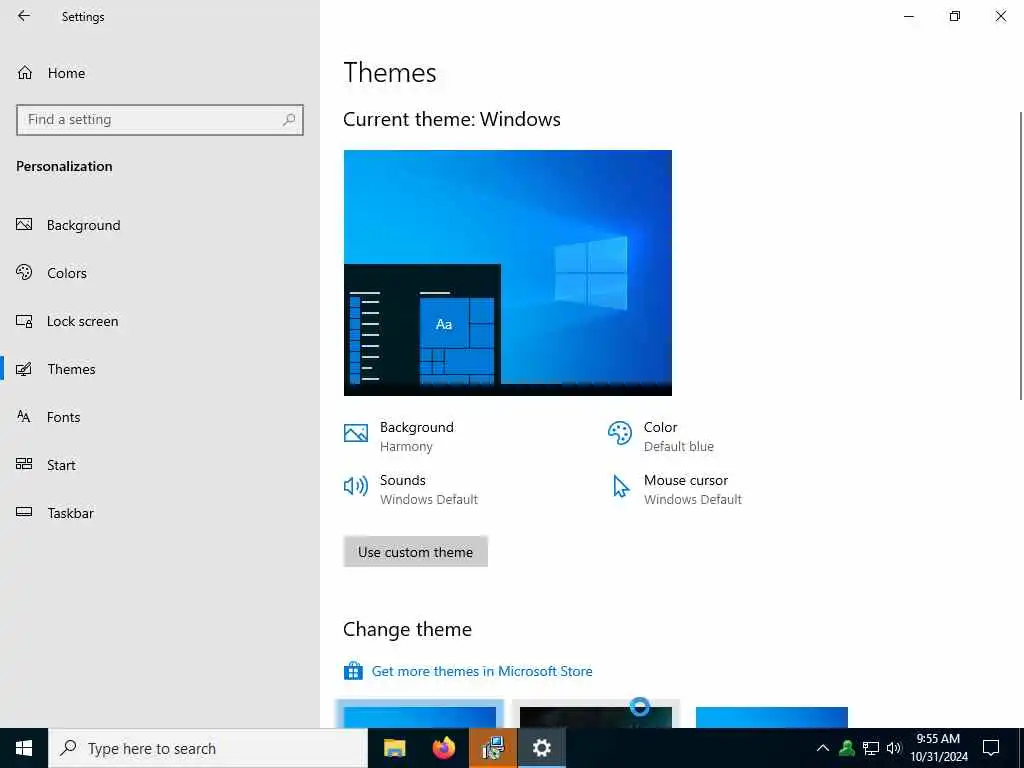Open the Sounds Windows Default setting
The width and height of the screenshot is (1024, 768).
pyautogui.click(x=411, y=489)
